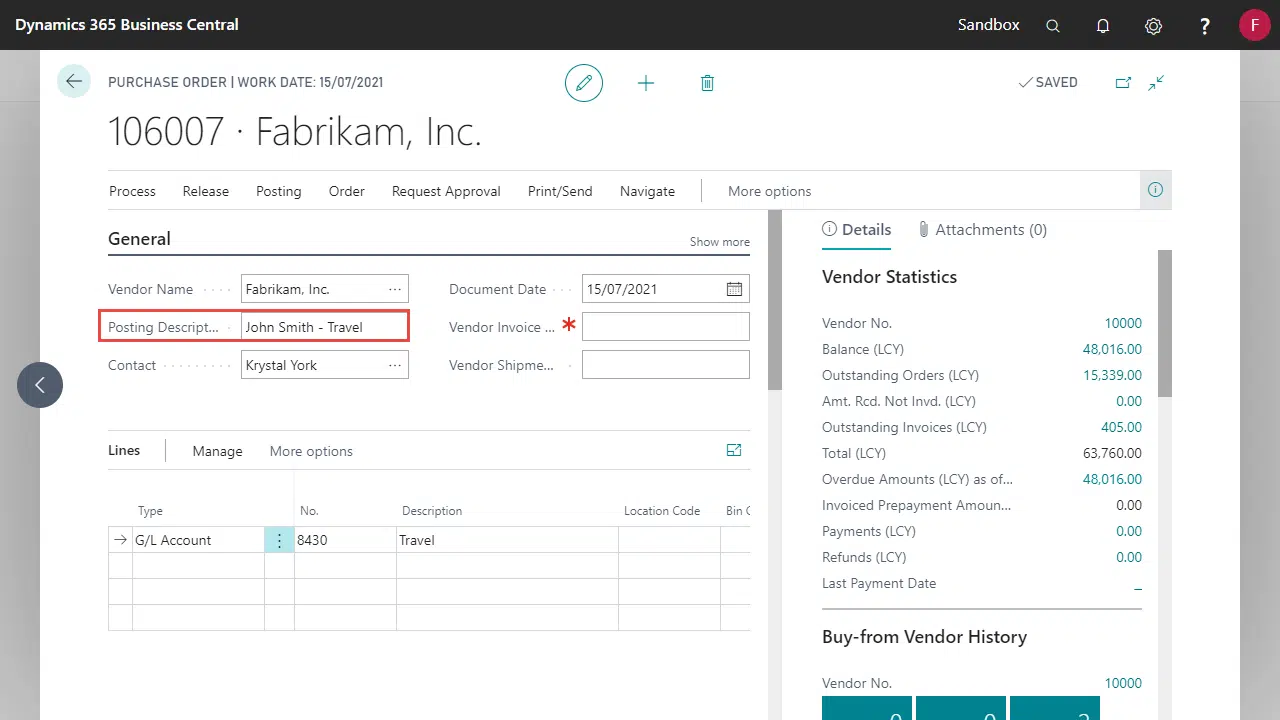Open the Request Approval menu
This screenshot has width=1280, height=720.
[446, 191]
